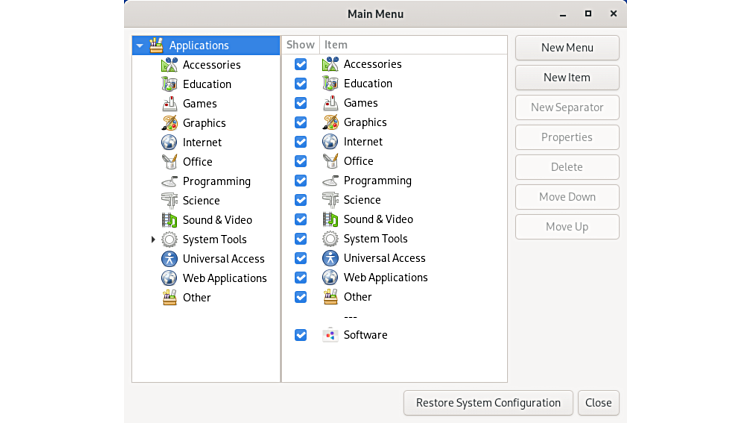Click the Sound & Video icon in the left tree
This screenshot has width=752, height=423.
coord(169,220)
